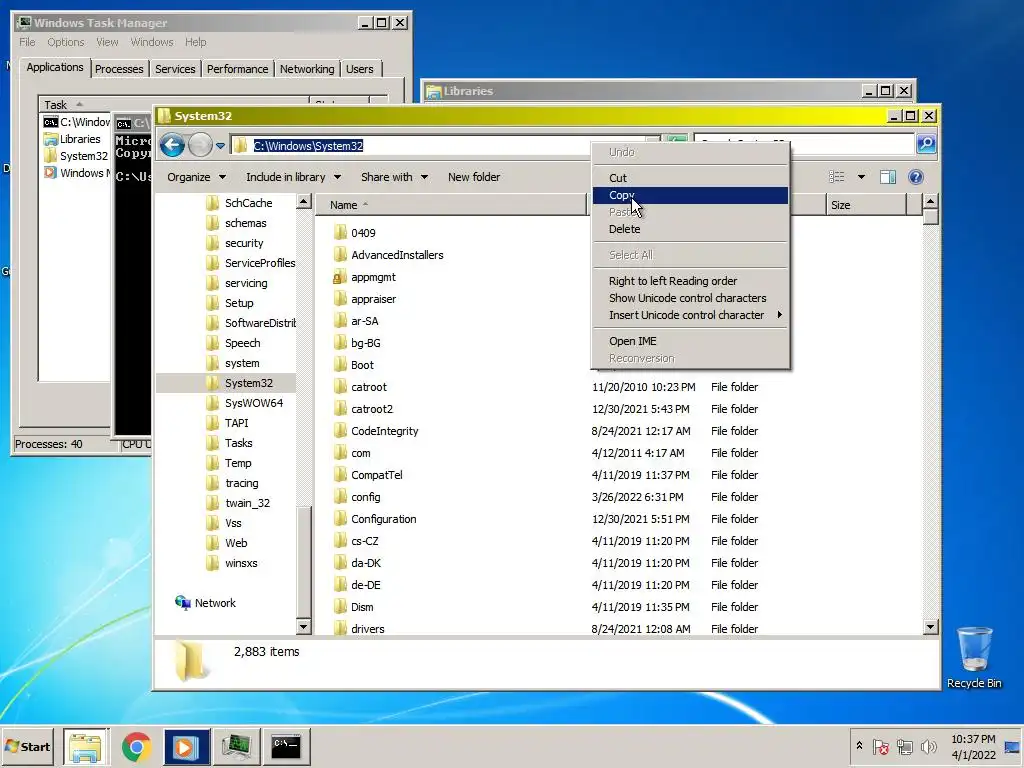Open Command Prompt taskbar icon
This screenshot has height=768, width=1024.
[285, 746]
